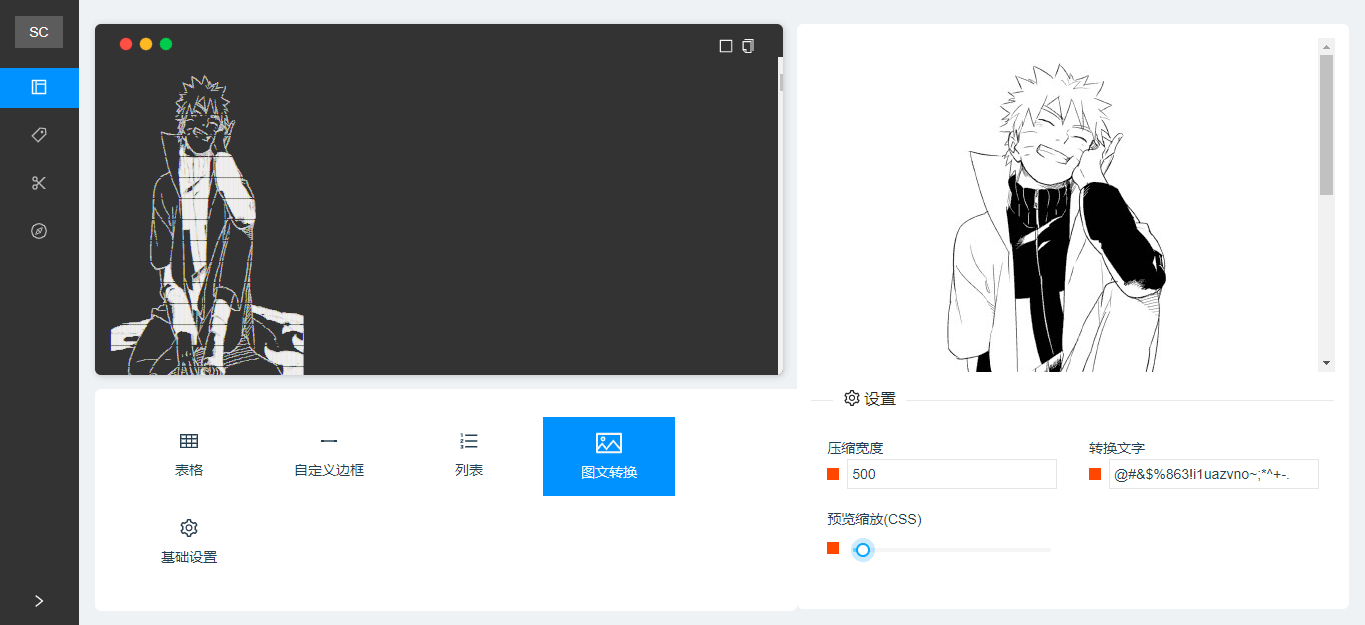Image resolution: width=1365 pixels, height=625 pixels.
Task: Open 基础设置
Action: tap(189, 542)
